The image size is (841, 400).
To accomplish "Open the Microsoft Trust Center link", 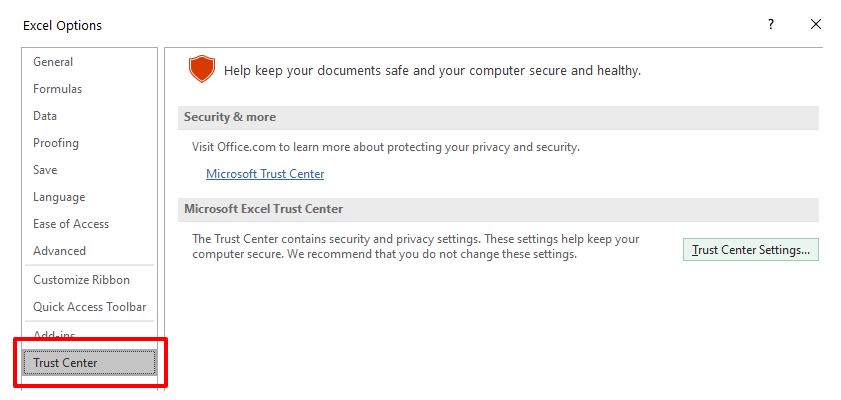I will [265, 174].
